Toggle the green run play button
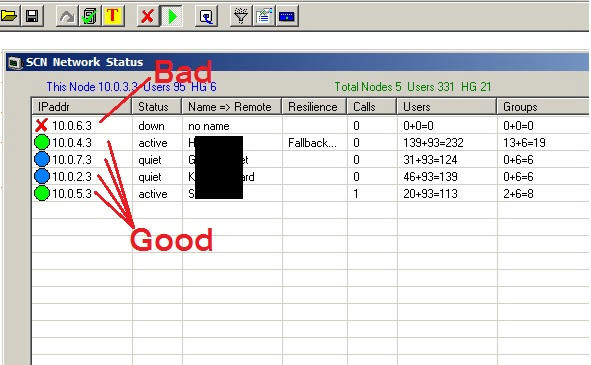 tap(172, 16)
